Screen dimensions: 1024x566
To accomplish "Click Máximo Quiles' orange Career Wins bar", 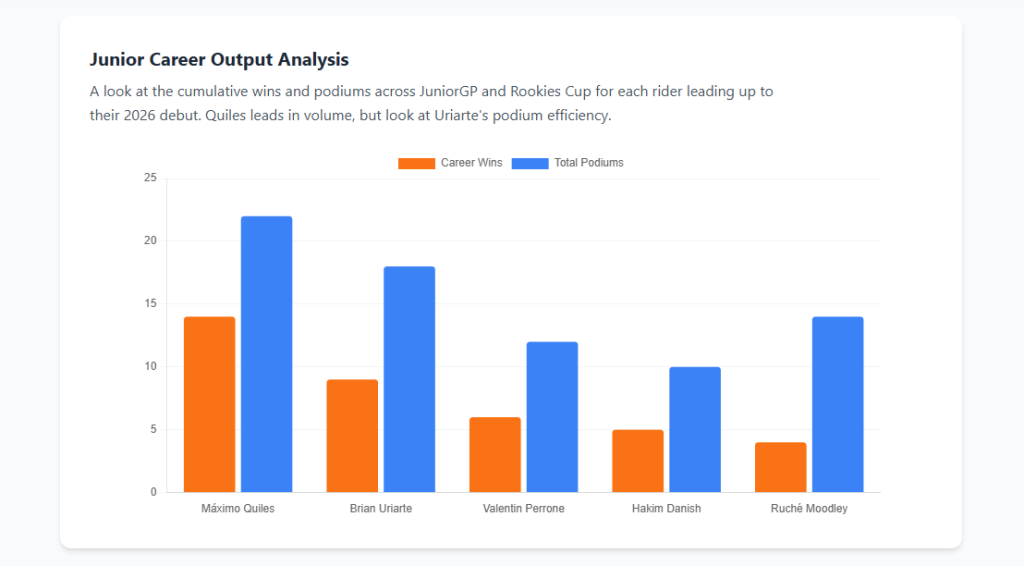I will pyautogui.click(x=209, y=404).
